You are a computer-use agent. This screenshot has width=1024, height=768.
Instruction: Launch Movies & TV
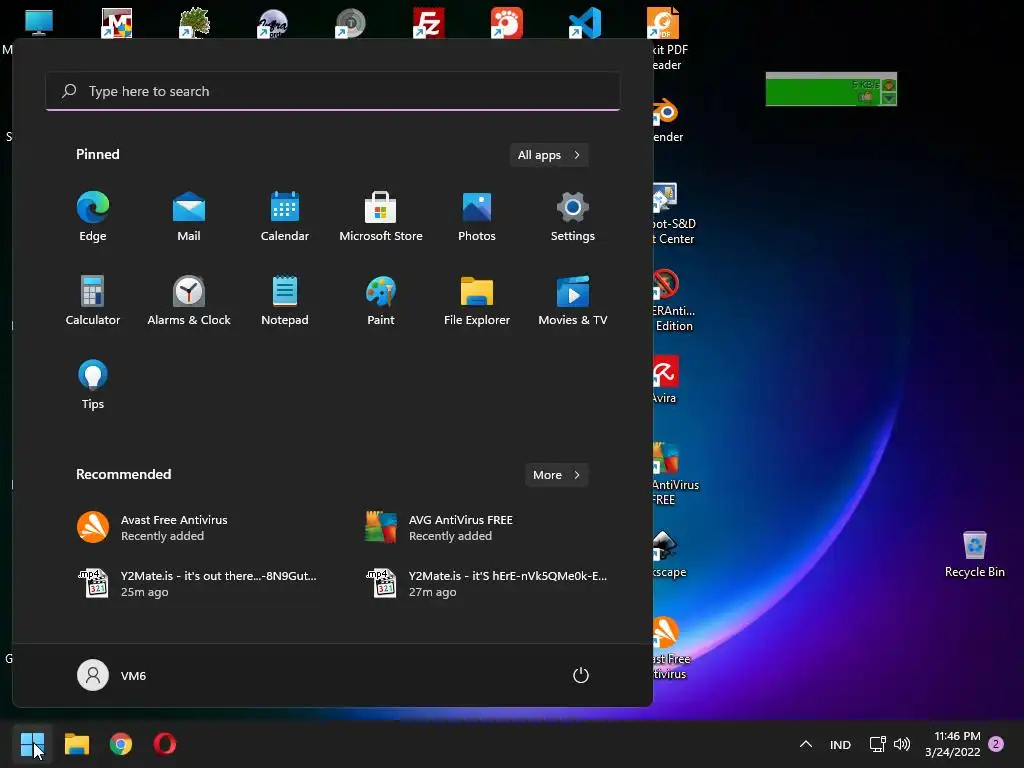pyautogui.click(x=573, y=301)
